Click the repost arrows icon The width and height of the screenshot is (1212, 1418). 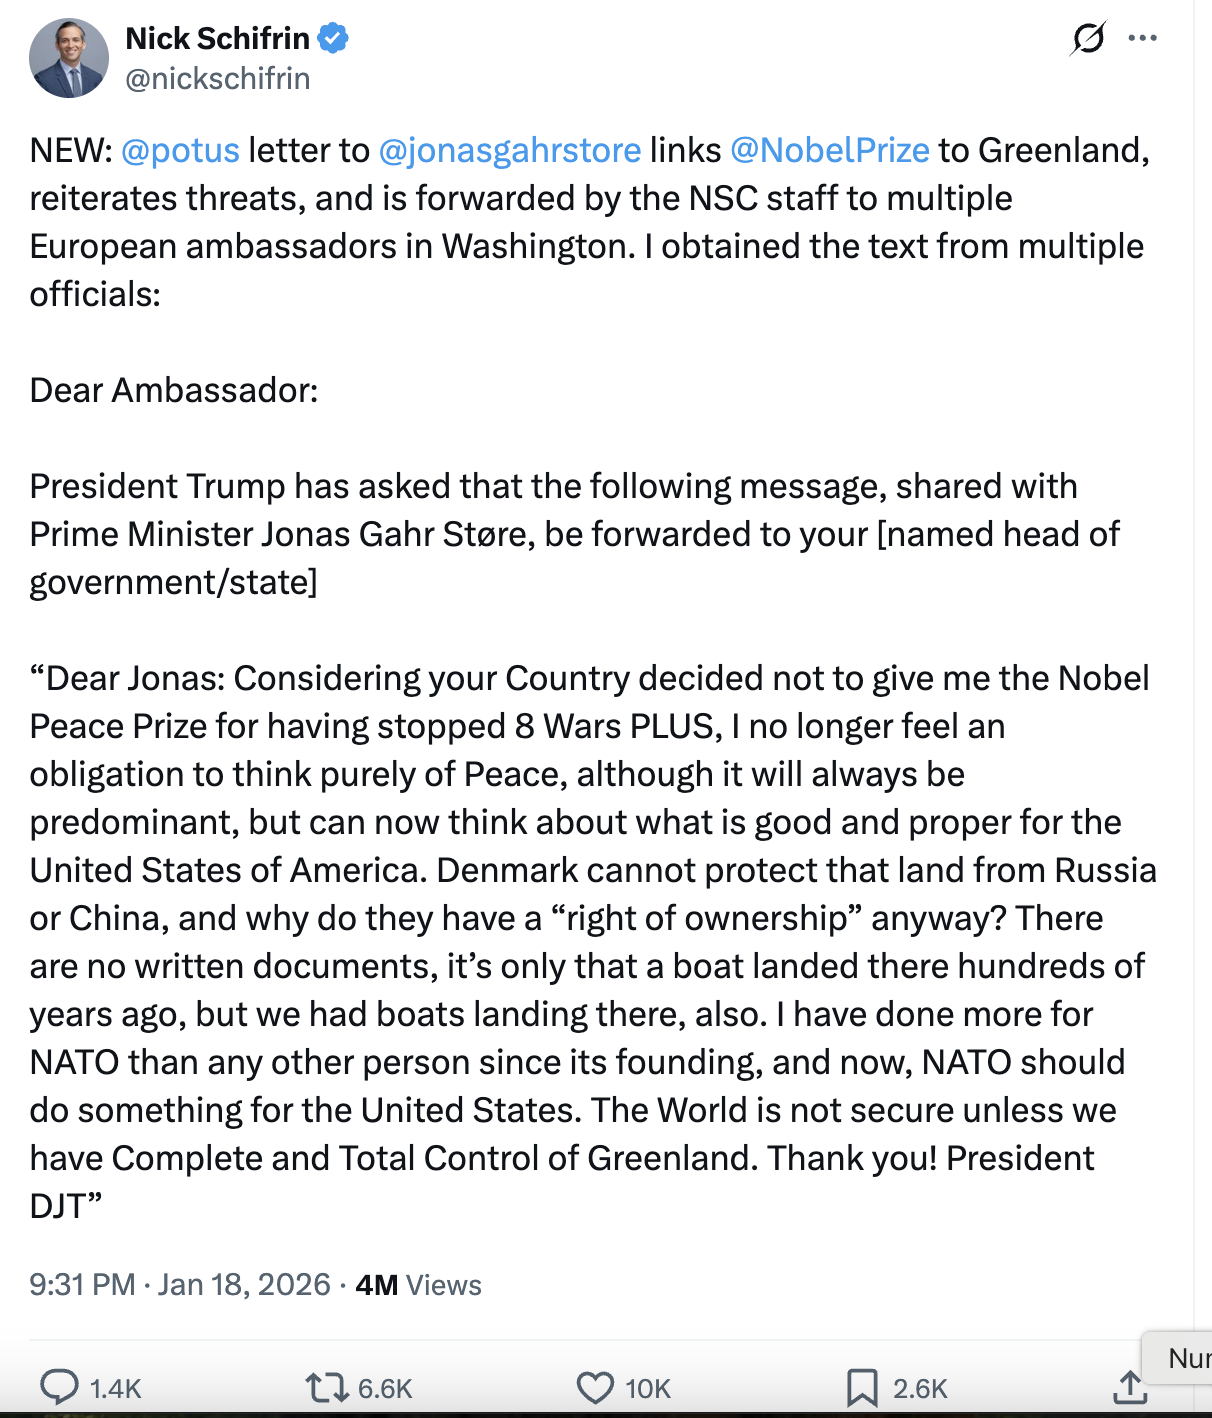(x=326, y=1388)
